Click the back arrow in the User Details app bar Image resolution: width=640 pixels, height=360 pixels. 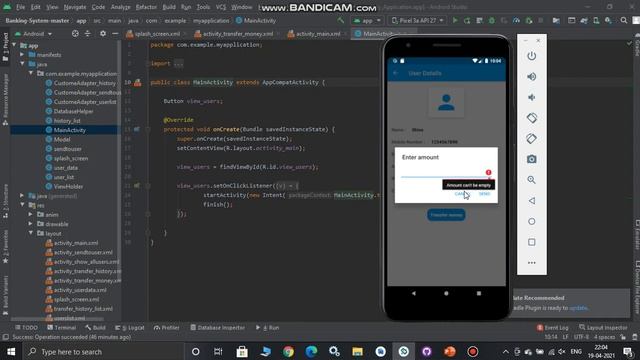coord(395,73)
